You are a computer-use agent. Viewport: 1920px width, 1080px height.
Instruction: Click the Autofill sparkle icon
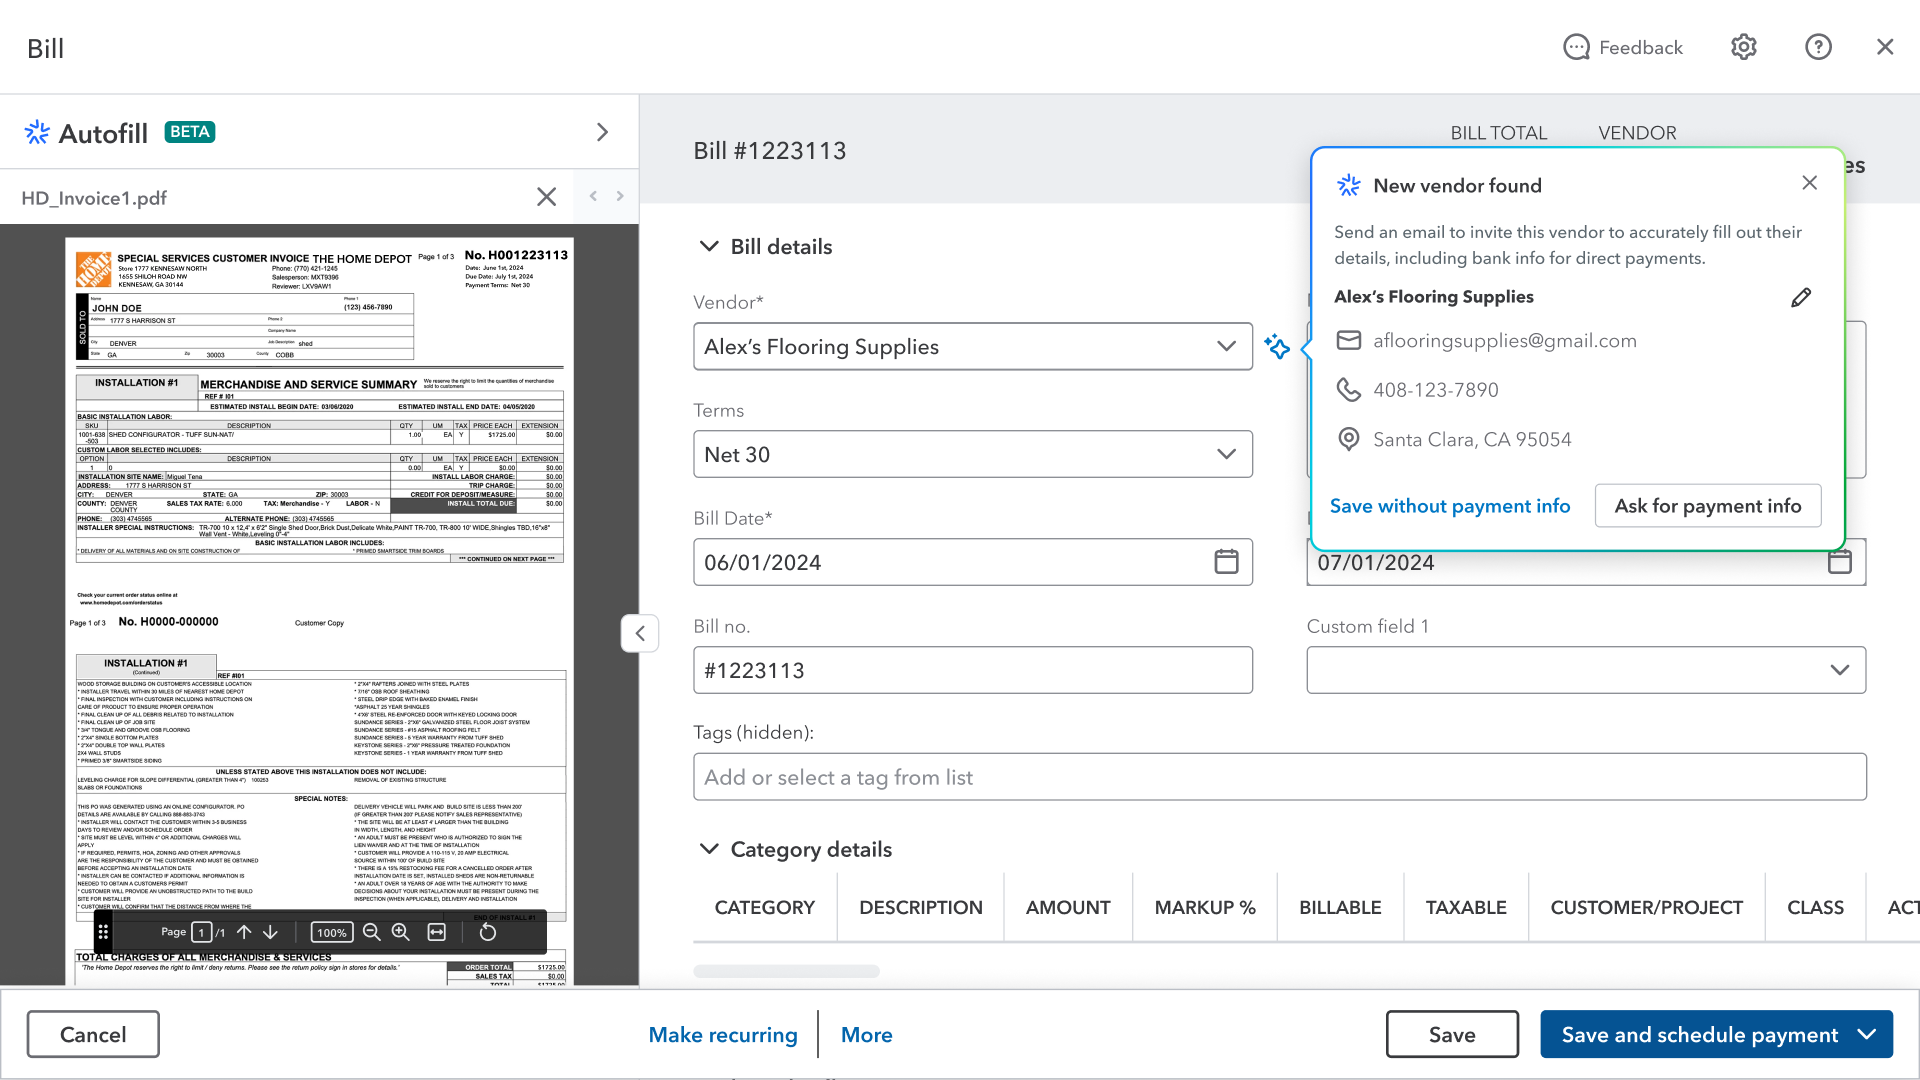[x=37, y=132]
